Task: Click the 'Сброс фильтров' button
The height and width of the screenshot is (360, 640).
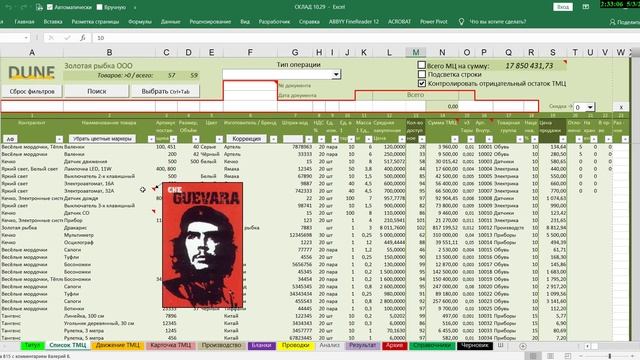Action: coord(32,91)
